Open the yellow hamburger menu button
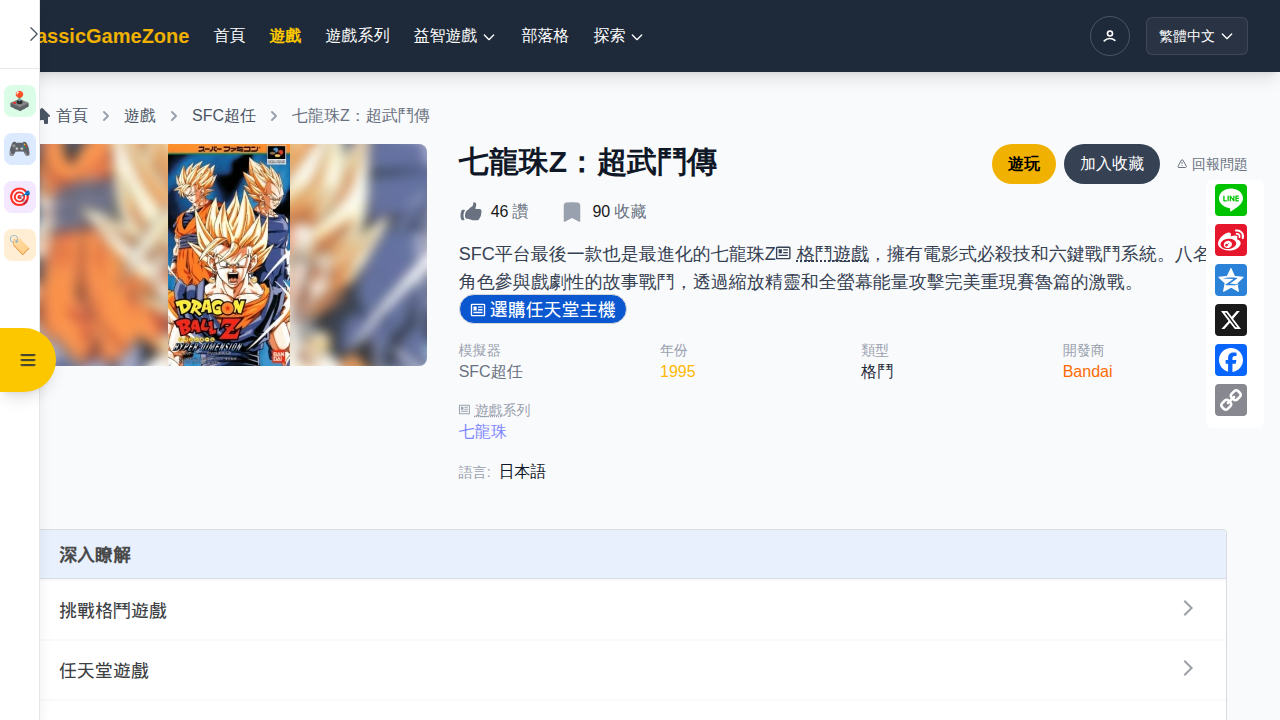This screenshot has height=720, width=1280. 27,360
